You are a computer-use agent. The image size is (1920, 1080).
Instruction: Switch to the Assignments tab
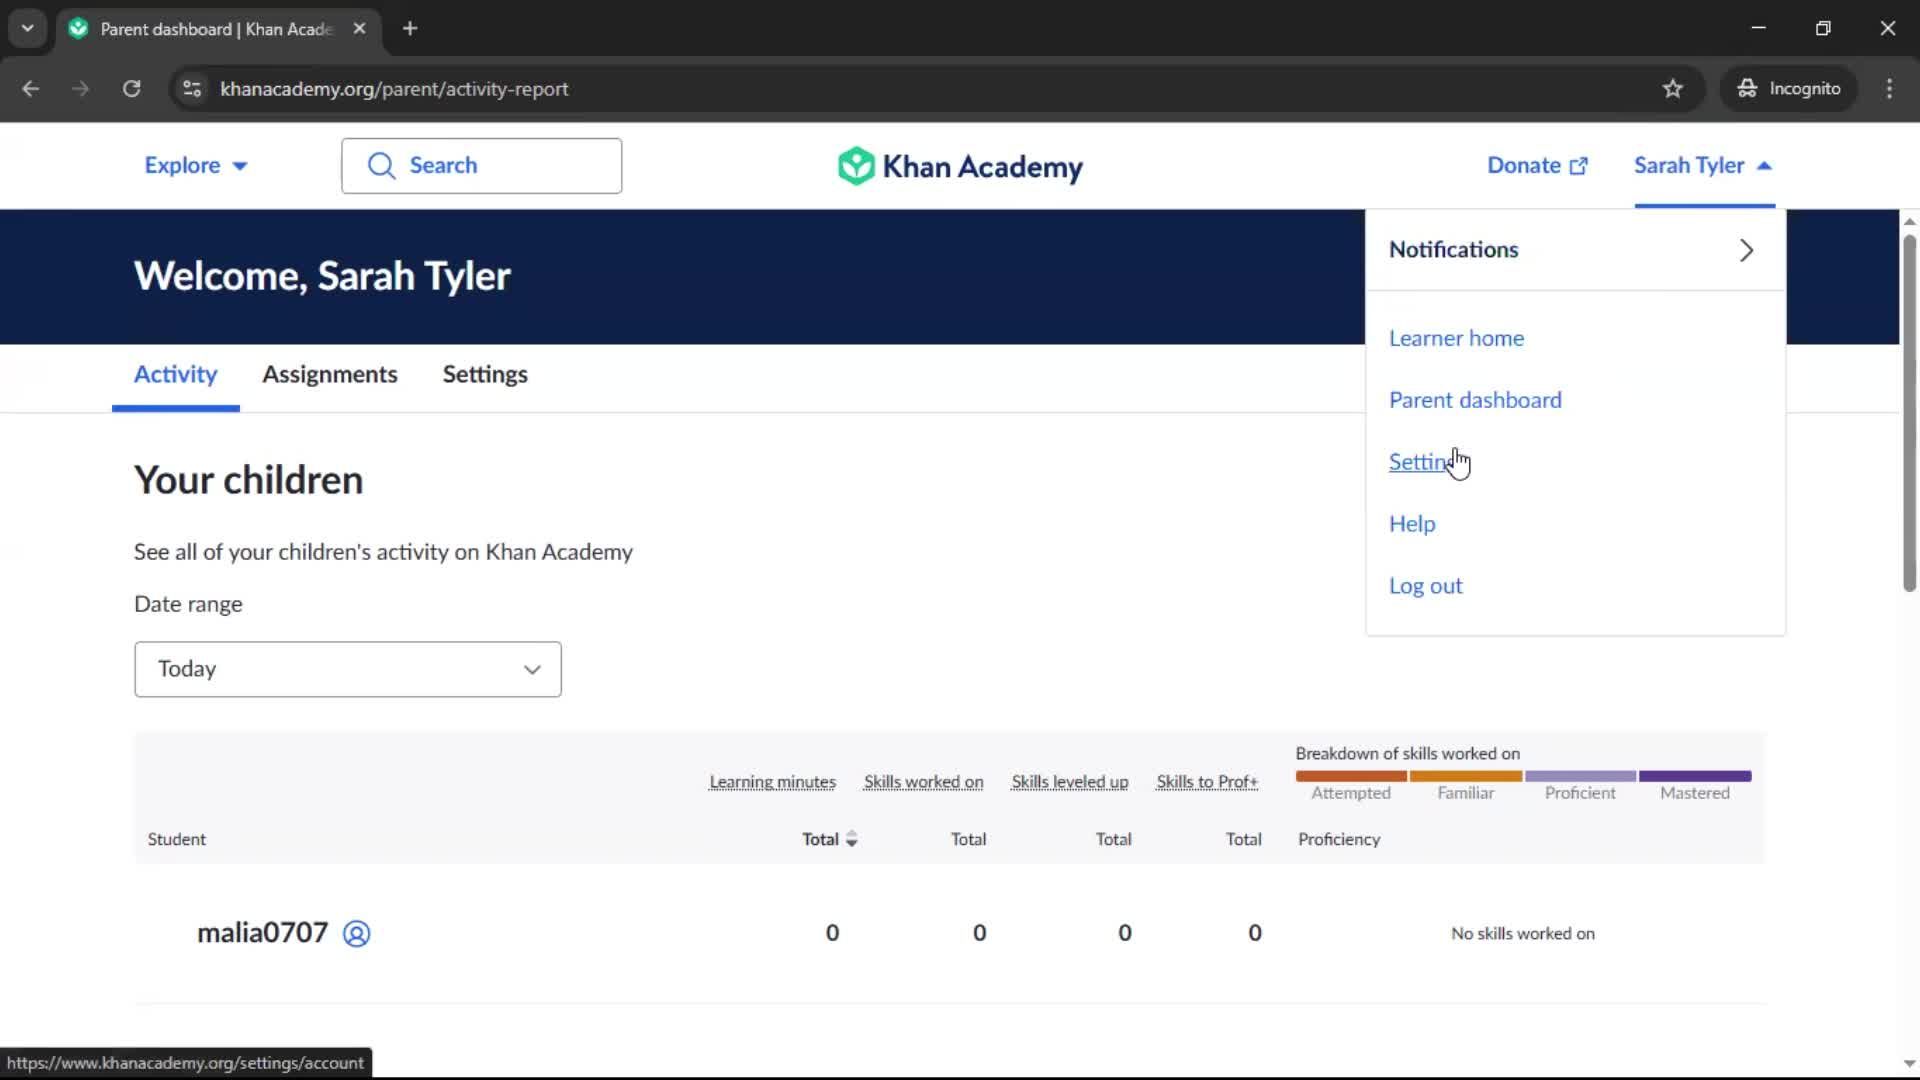[330, 374]
